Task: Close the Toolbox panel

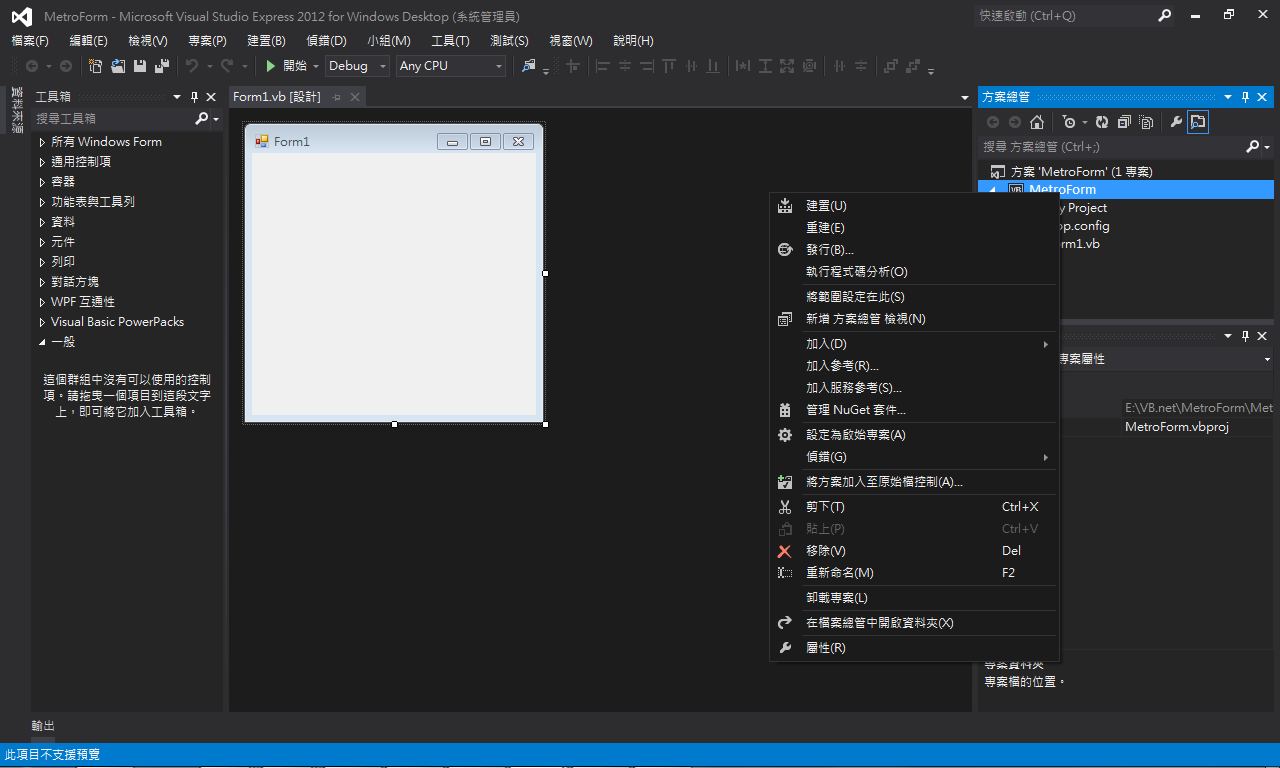Action: pos(211,97)
